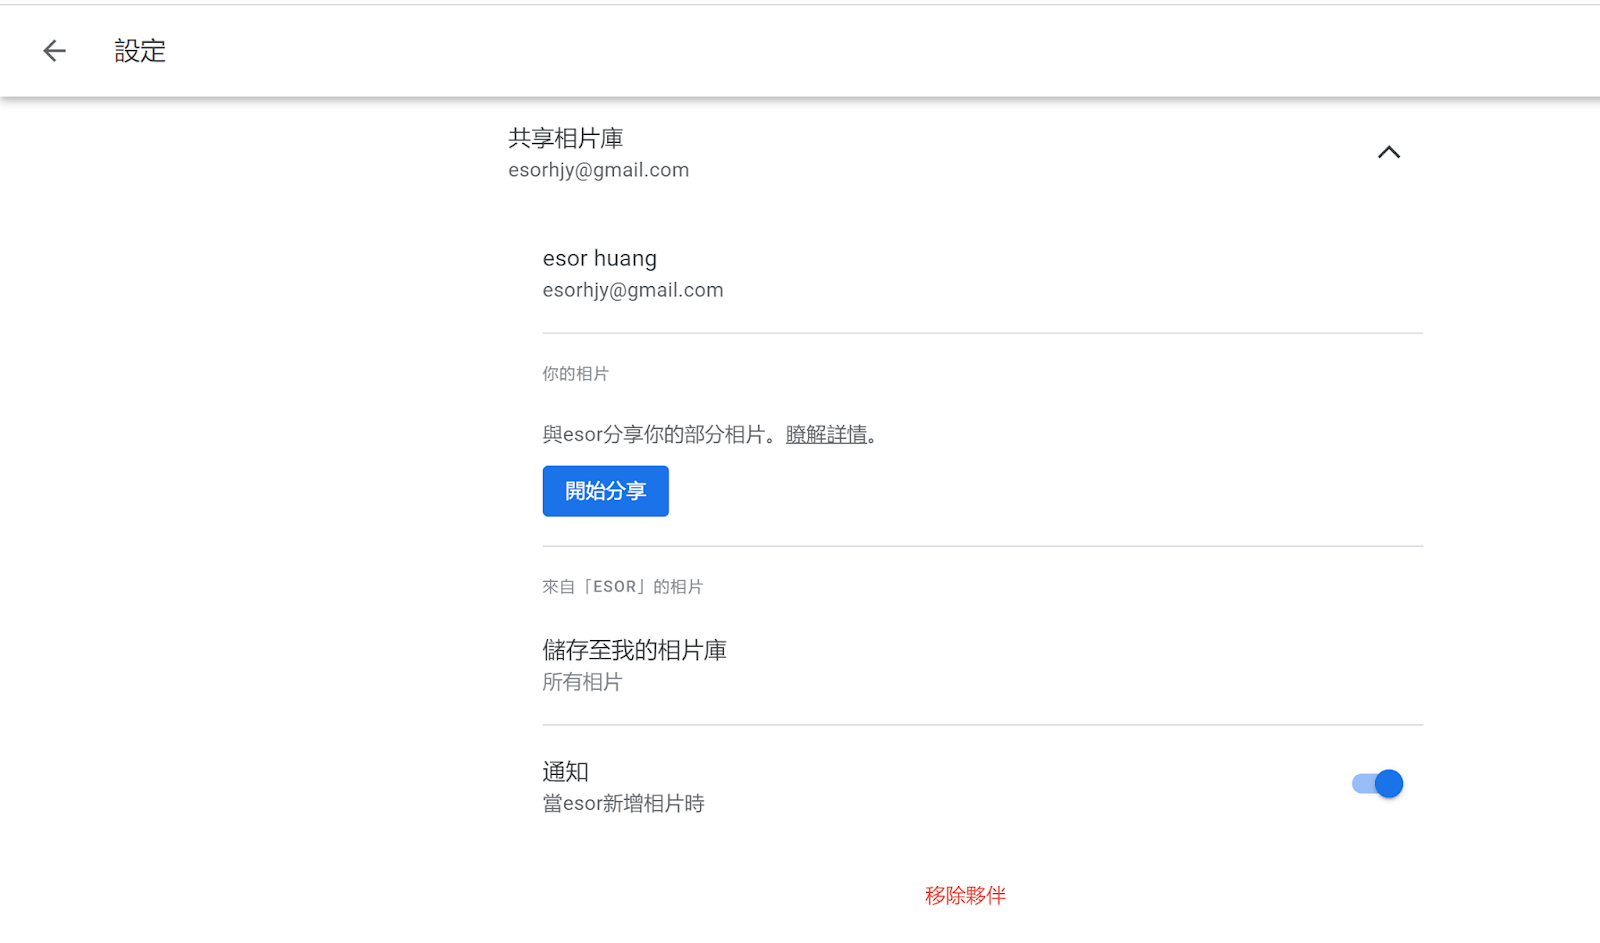Click the 所有相片 value text
Screen dimensions: 1600x943
pyautogui.click(x=582, y=682)
